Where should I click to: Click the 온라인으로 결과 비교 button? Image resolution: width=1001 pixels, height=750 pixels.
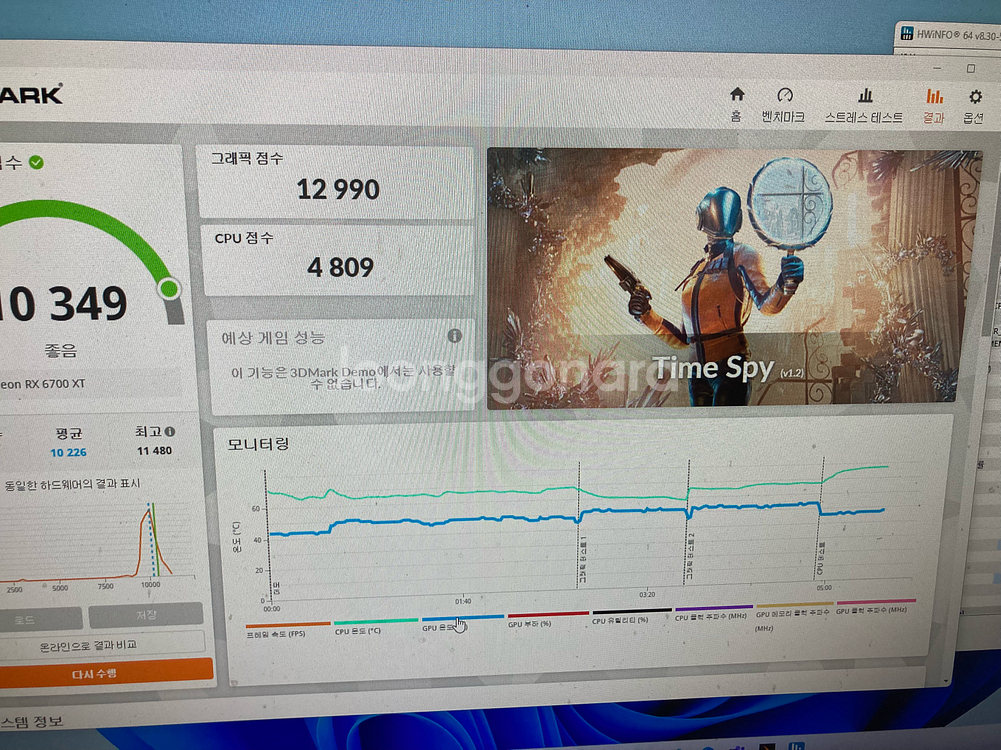coord(102,645)
